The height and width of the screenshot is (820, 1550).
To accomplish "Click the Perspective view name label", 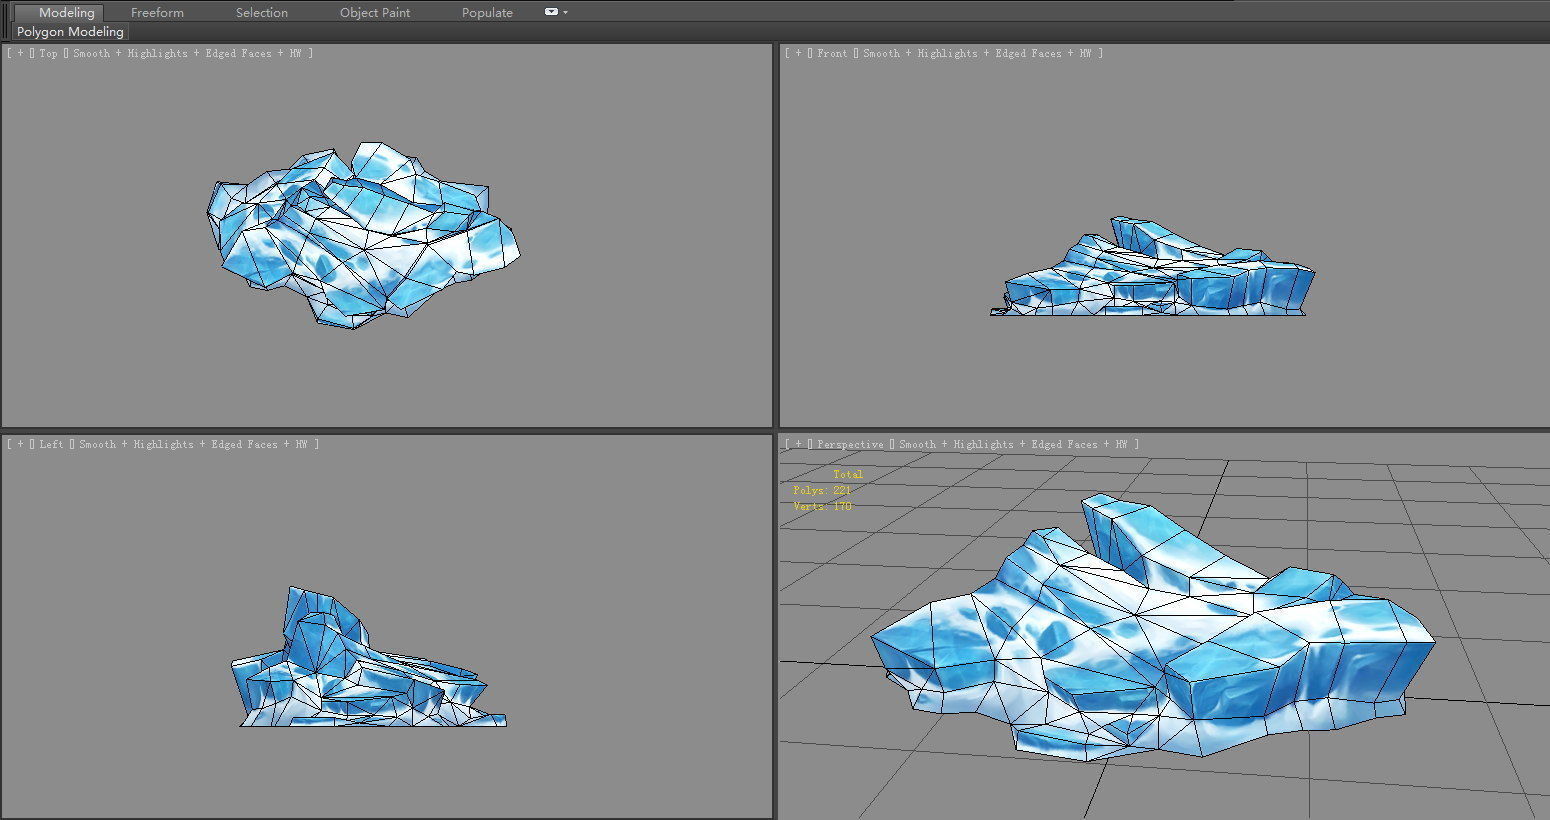I will pyautogui.click(x=850, y=444).
